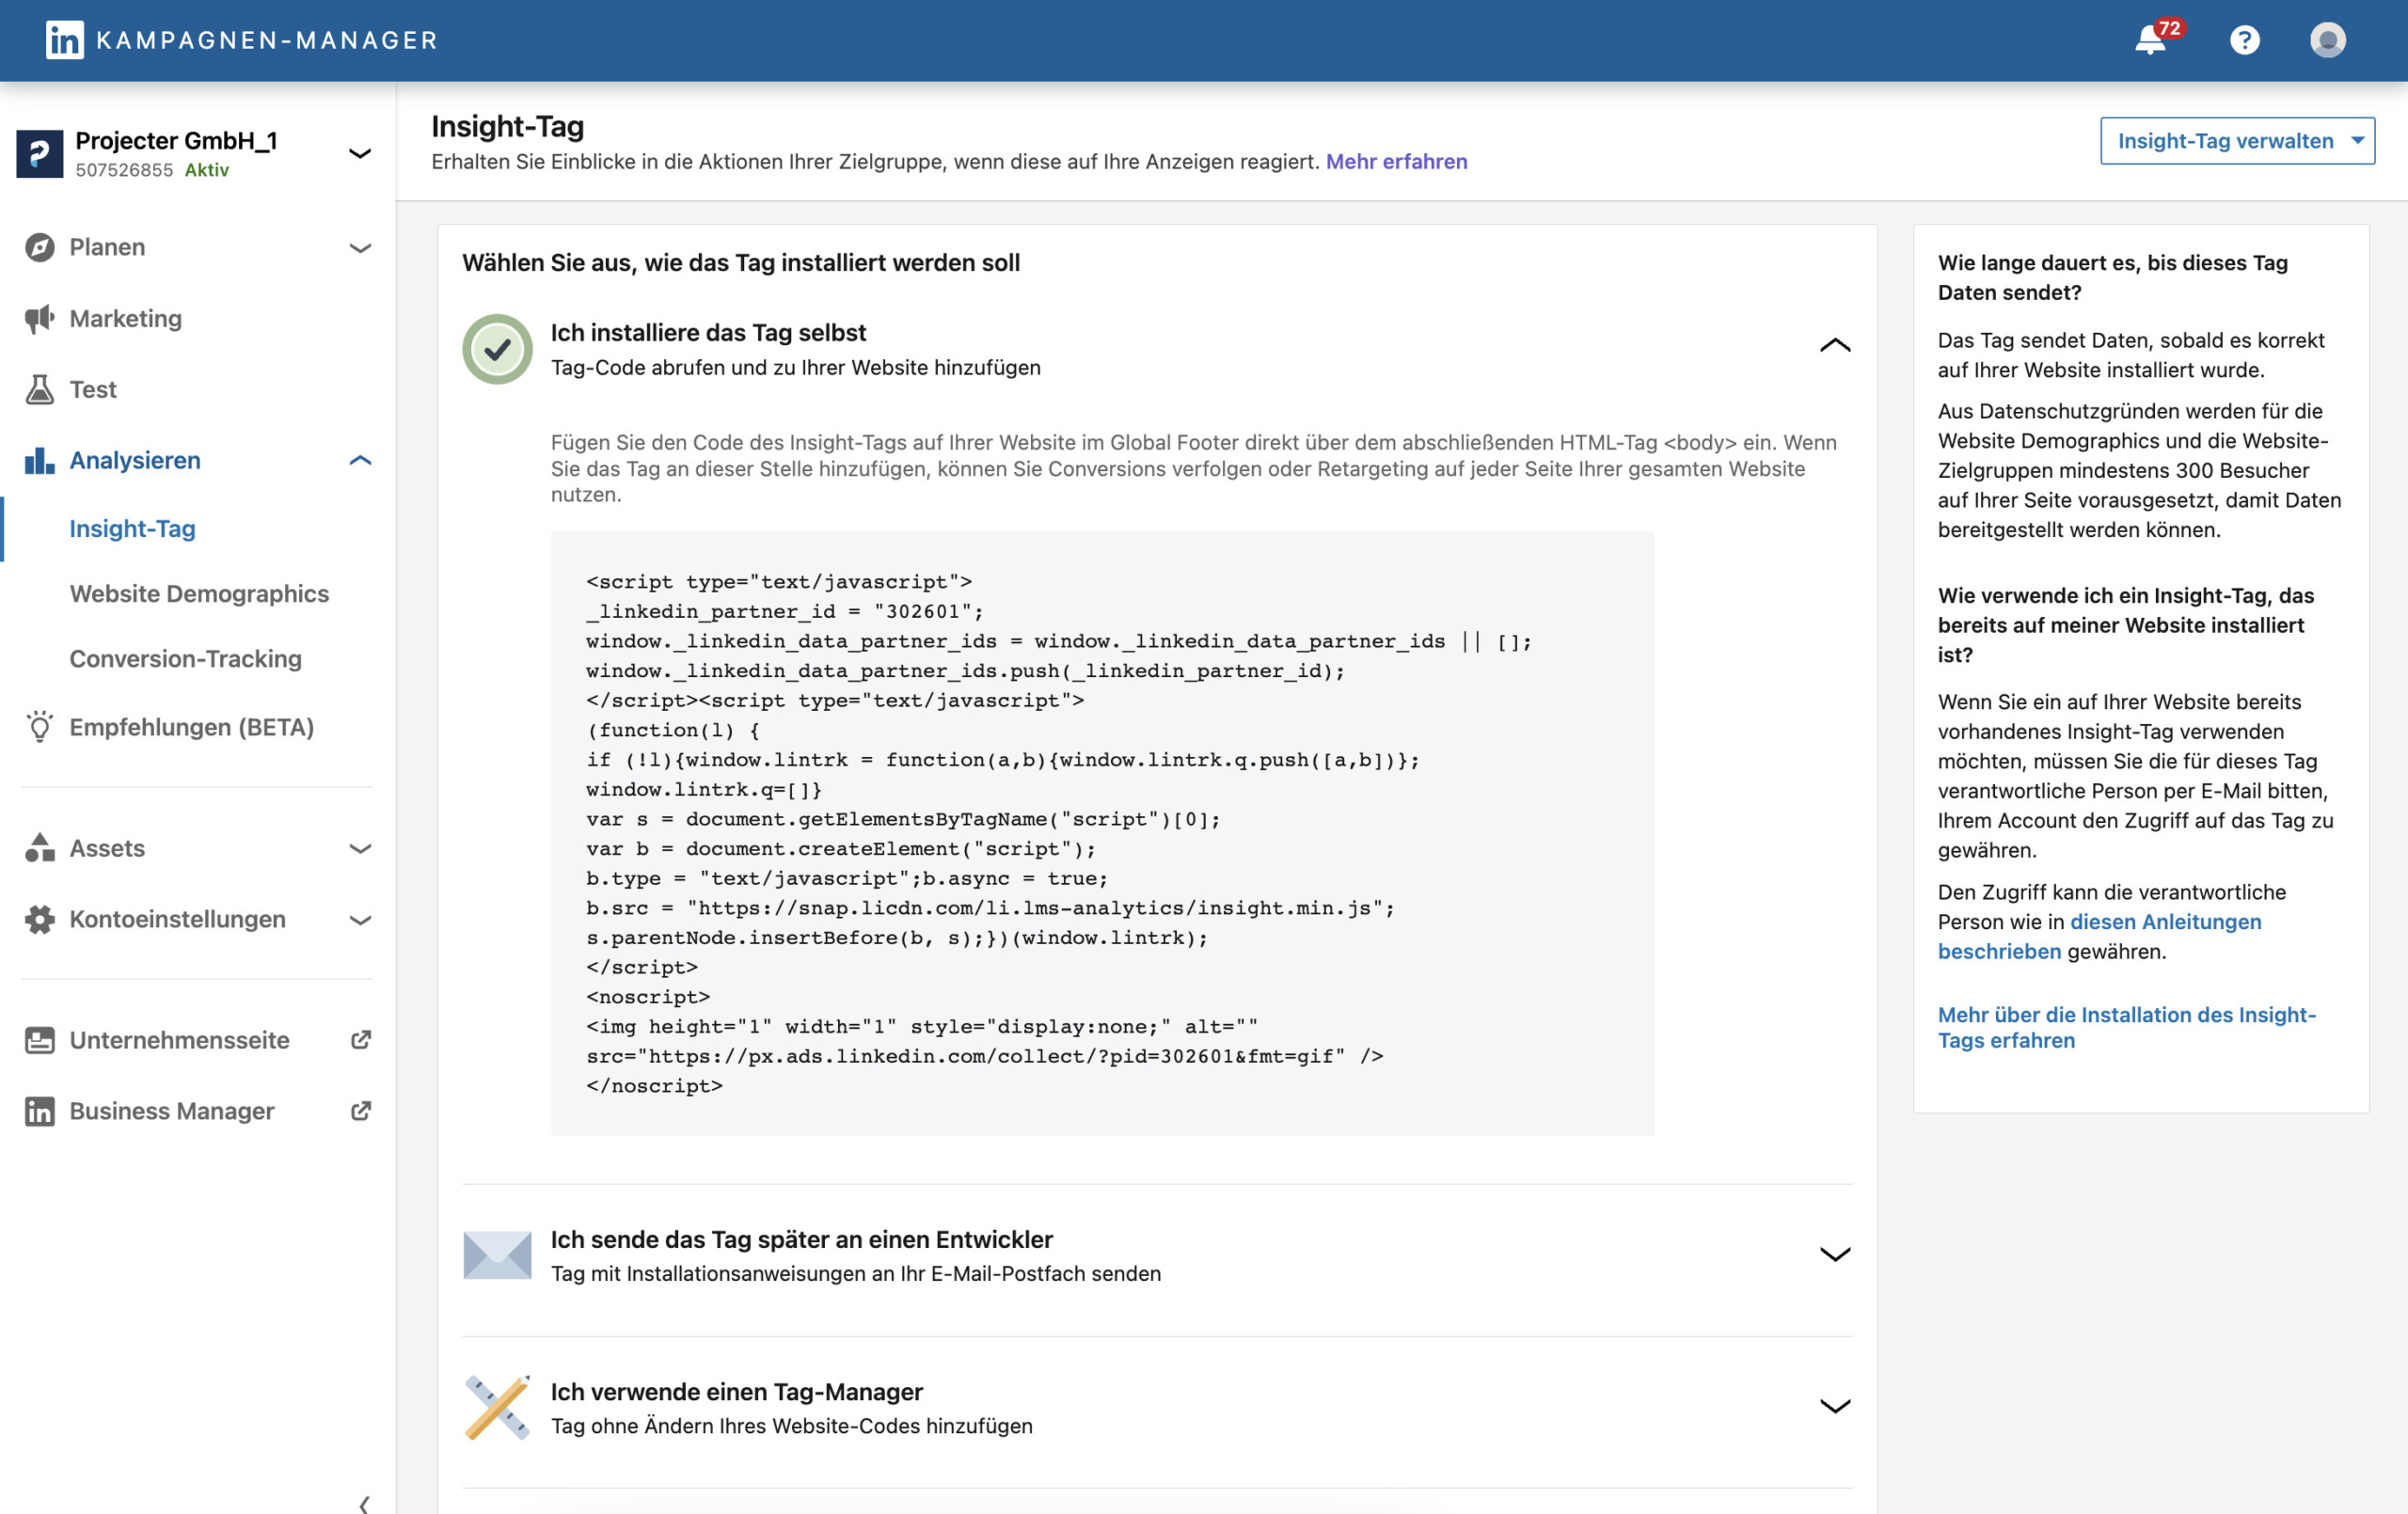Screen dimensions: 2408x1514
Task: Expand the Kontoeinstellungen section chevron
Action: pos(360,919)
